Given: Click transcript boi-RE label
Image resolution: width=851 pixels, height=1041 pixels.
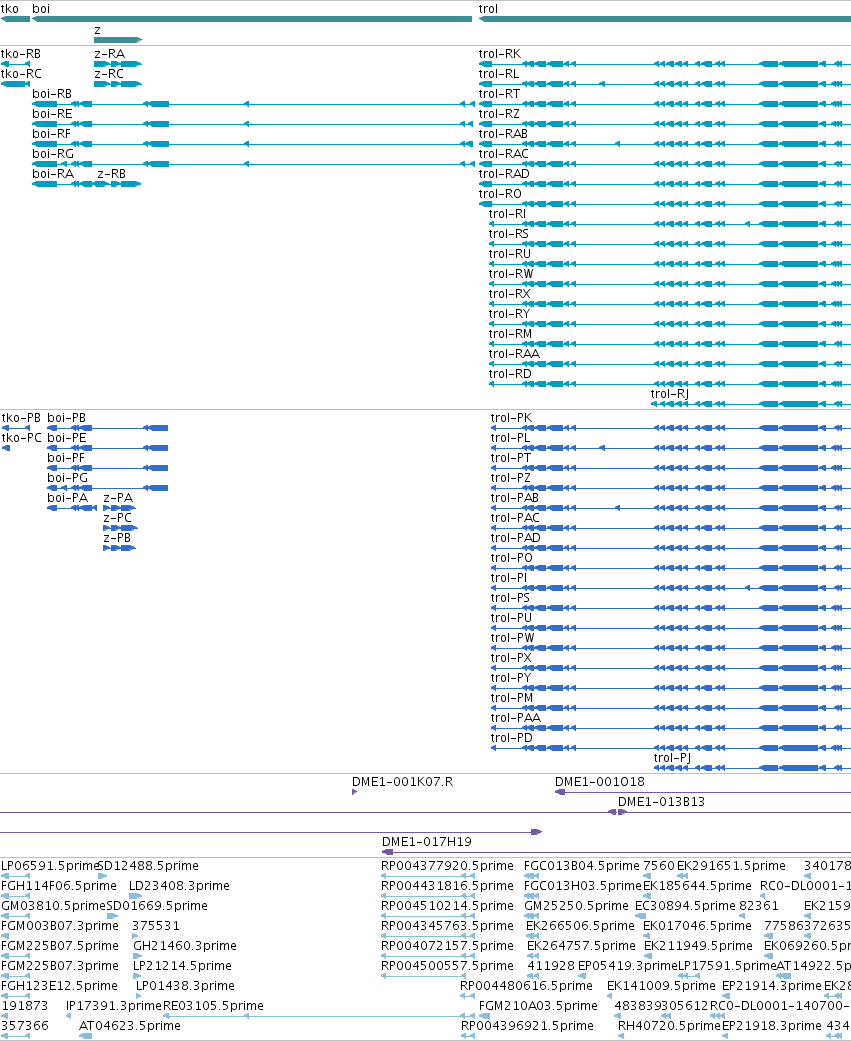Looking at the screenshot, I should [x=52, y=114].
